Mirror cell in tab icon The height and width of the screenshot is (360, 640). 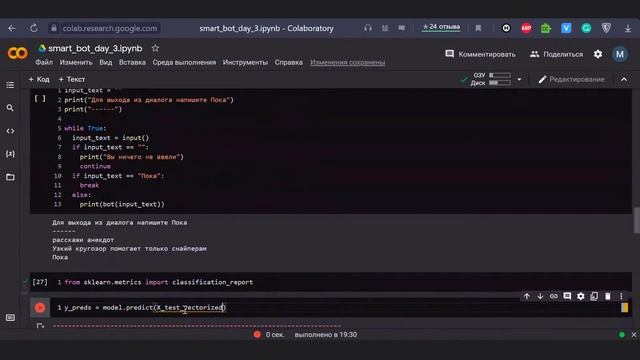[x=594, y=296]
